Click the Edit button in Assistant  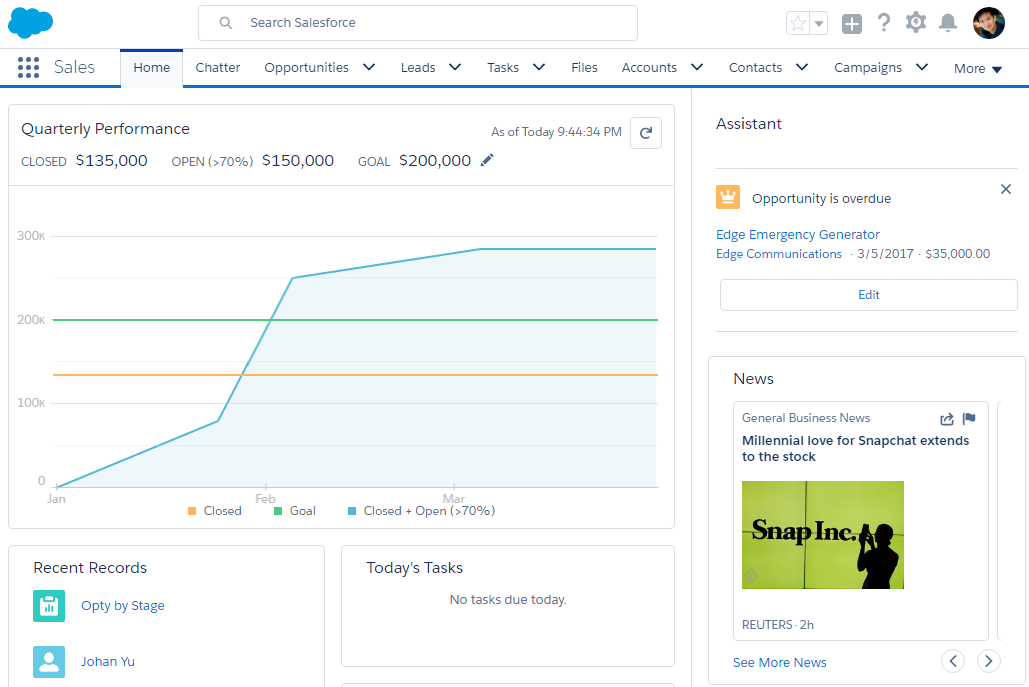click(868, 295)
